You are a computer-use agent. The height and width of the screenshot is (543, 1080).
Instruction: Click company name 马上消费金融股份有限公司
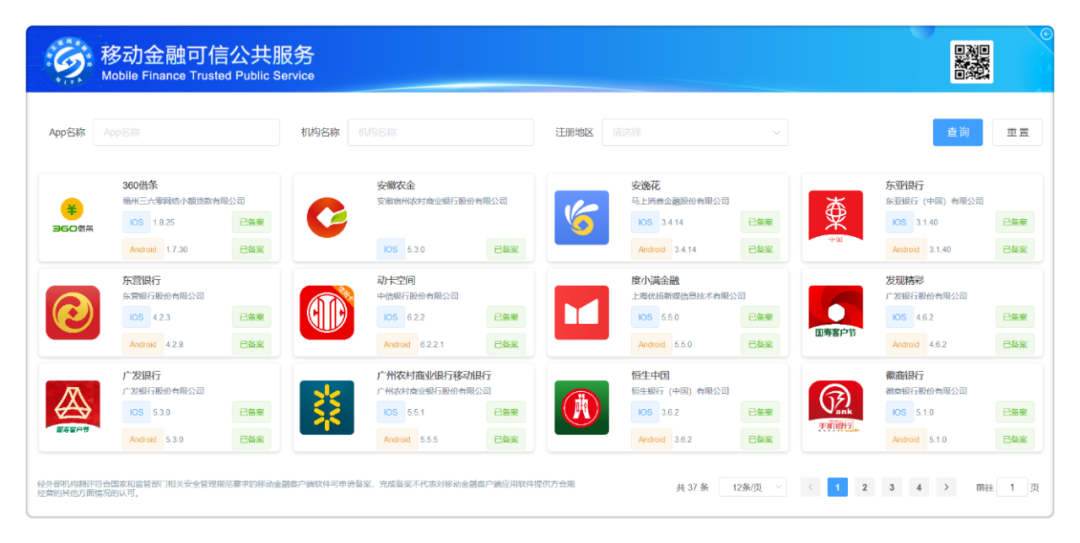coord(680,201)
